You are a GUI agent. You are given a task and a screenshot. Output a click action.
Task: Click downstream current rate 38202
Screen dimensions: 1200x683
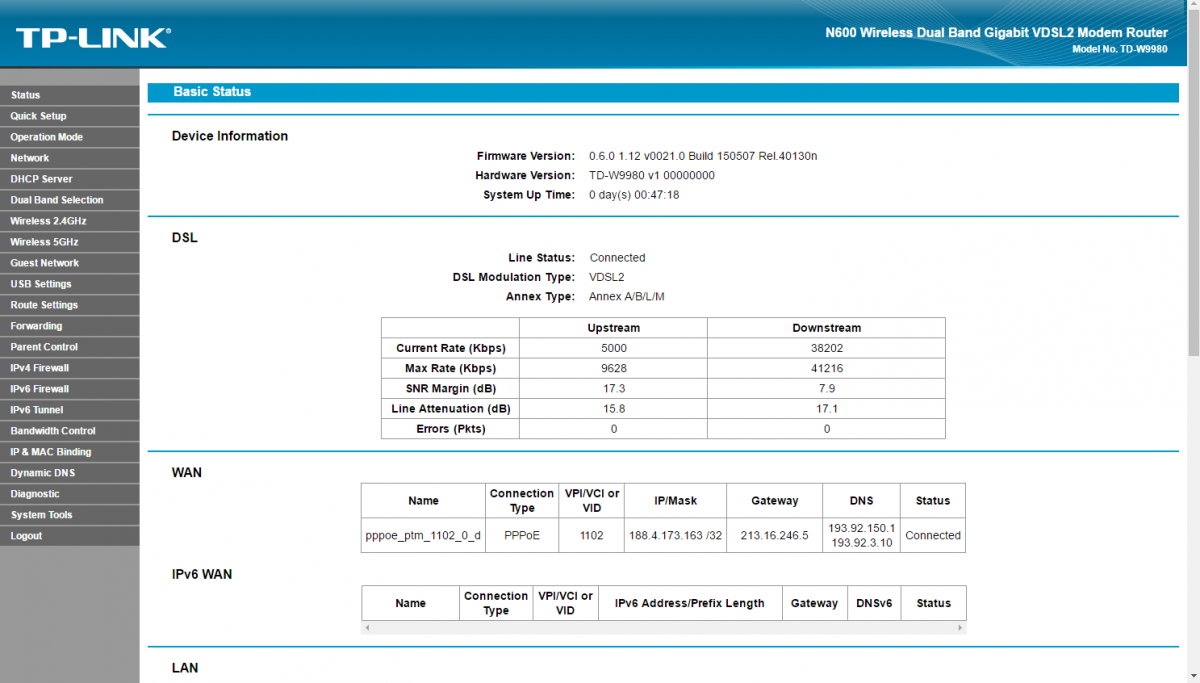[827, 348]
